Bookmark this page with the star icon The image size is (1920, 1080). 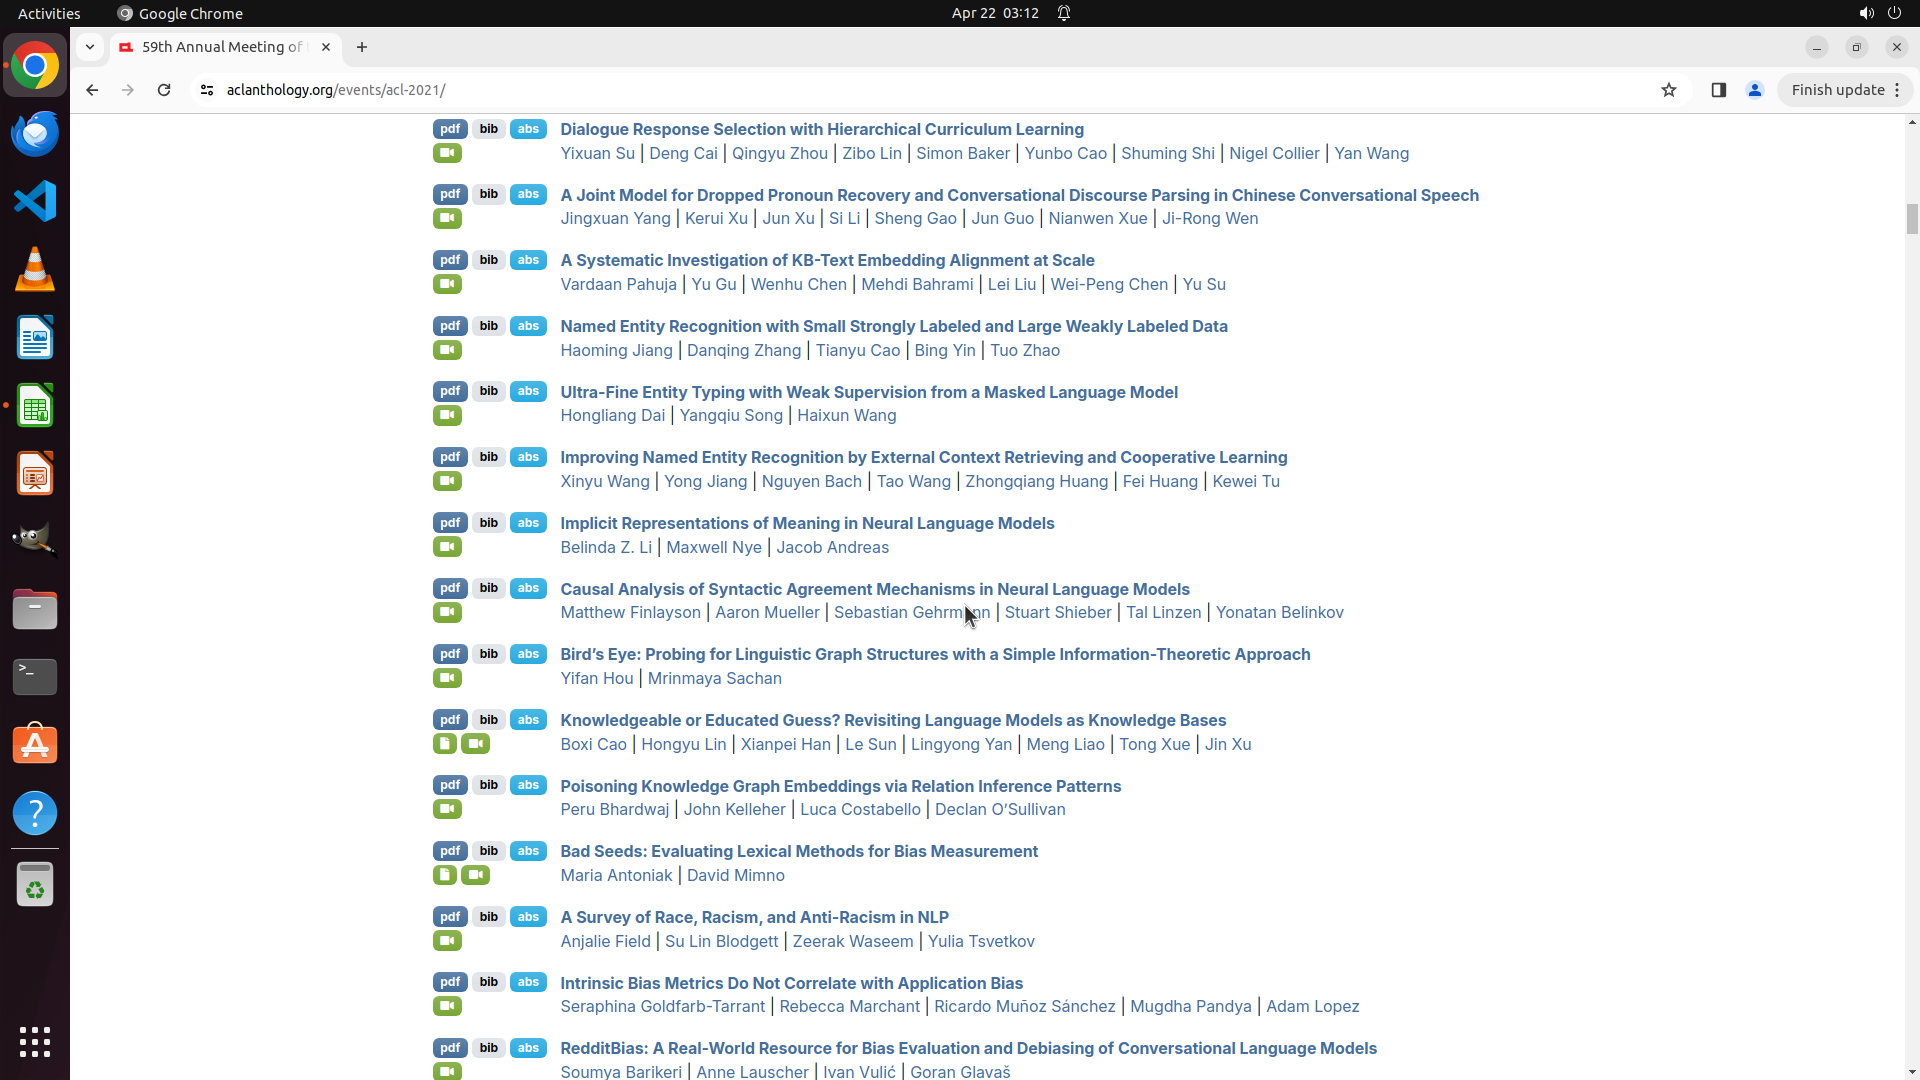click(x=1668, y=90)
